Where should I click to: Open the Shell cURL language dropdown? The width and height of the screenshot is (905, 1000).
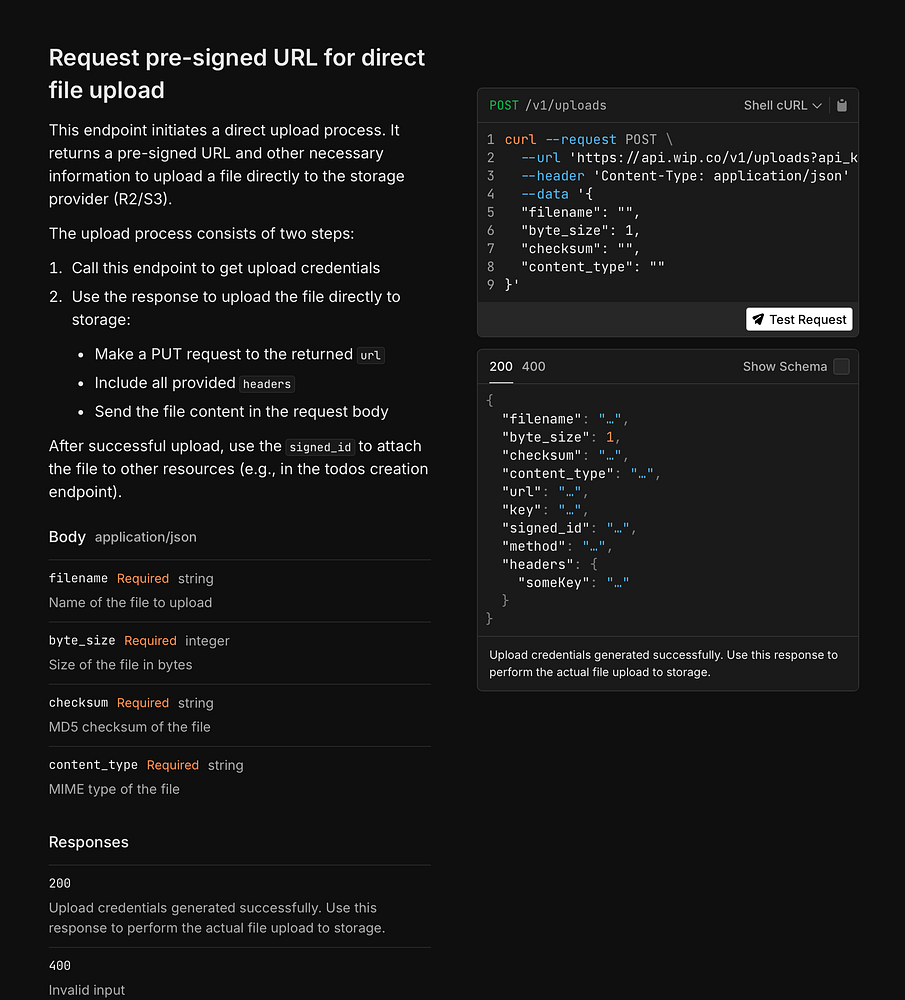tap(782, 105)
